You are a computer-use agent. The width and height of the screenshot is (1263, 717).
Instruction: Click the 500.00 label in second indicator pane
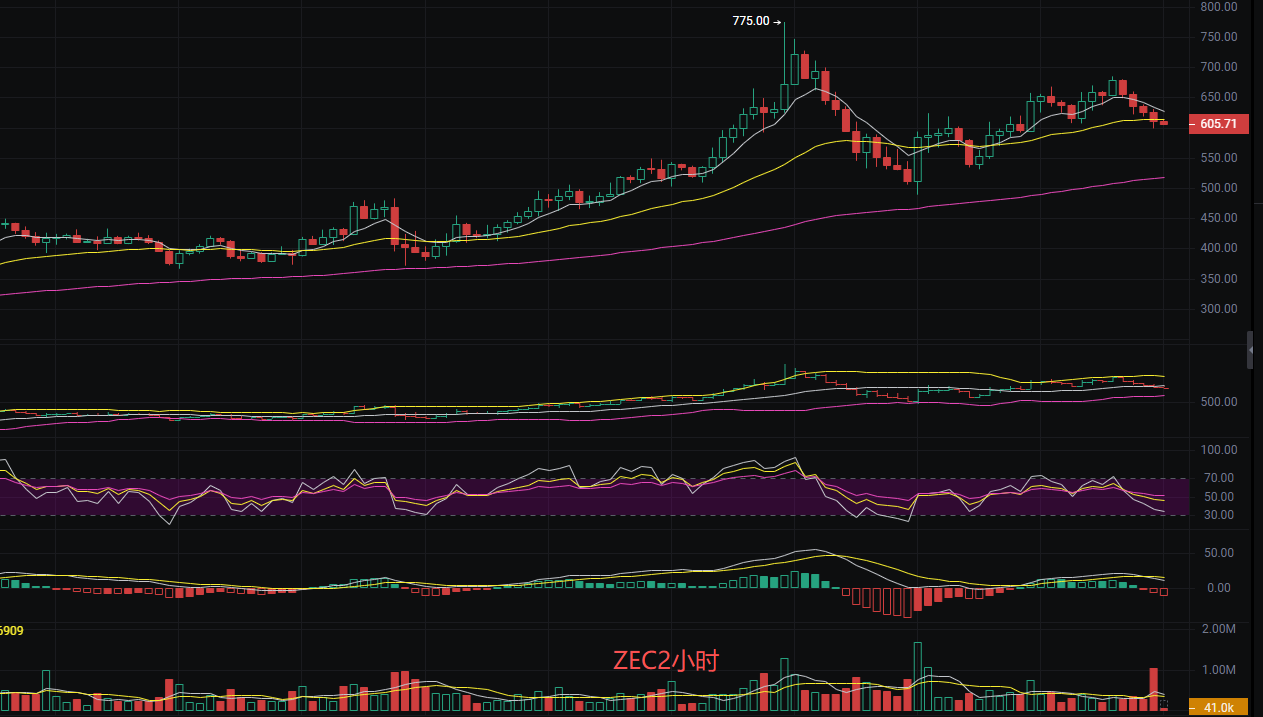[1219, 402]
